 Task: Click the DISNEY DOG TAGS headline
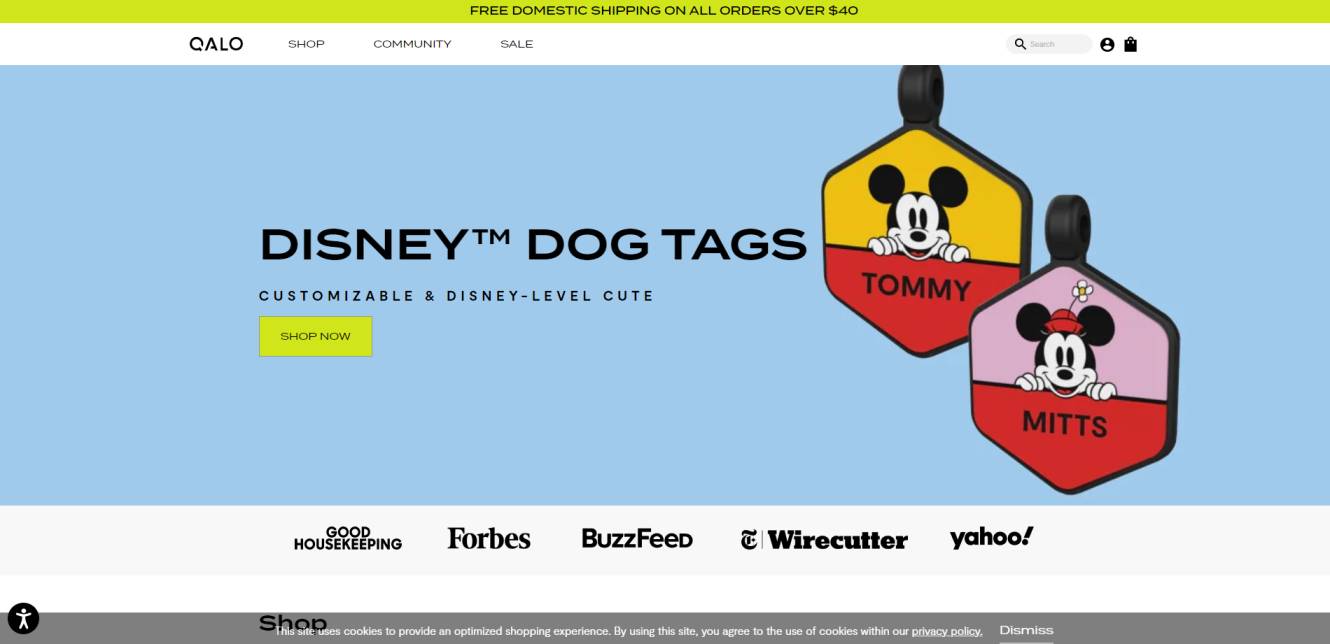coord(533,245)
